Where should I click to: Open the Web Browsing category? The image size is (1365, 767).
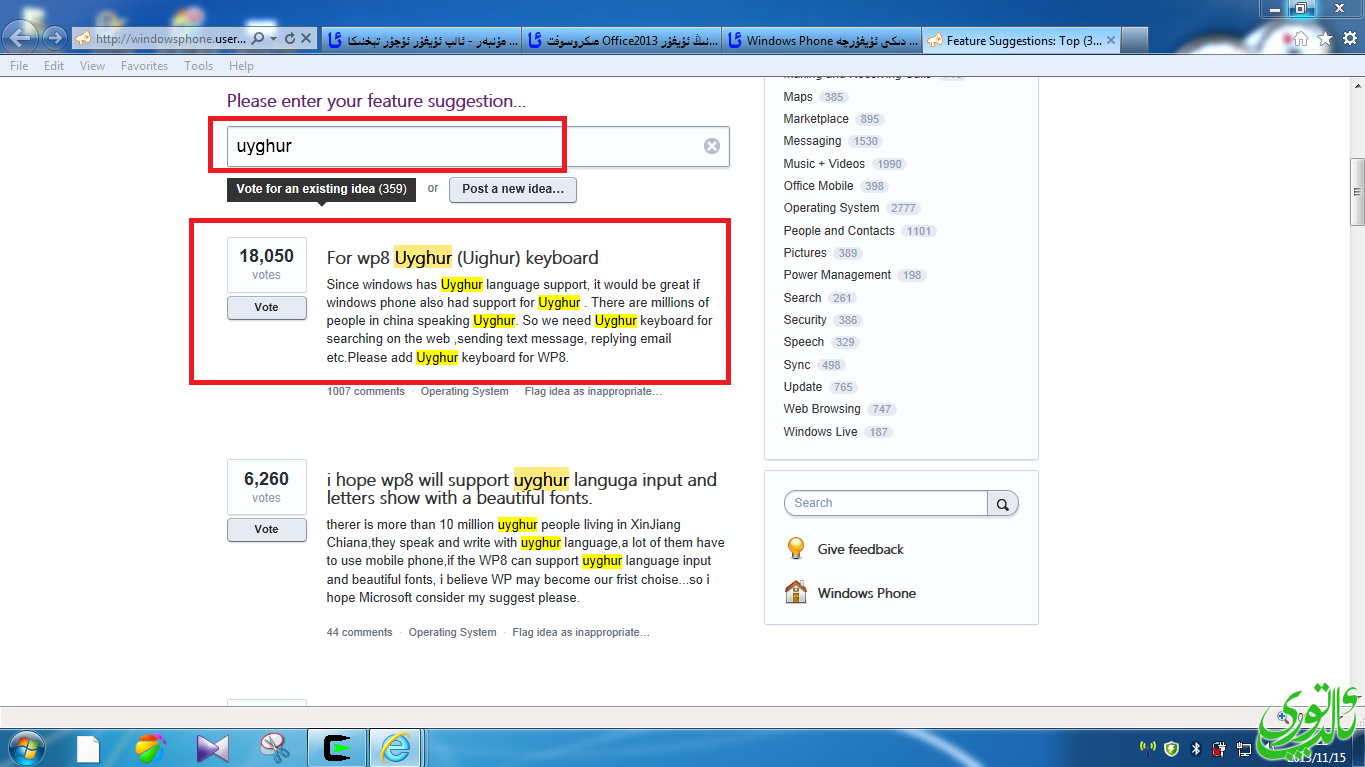coord(822,409)
